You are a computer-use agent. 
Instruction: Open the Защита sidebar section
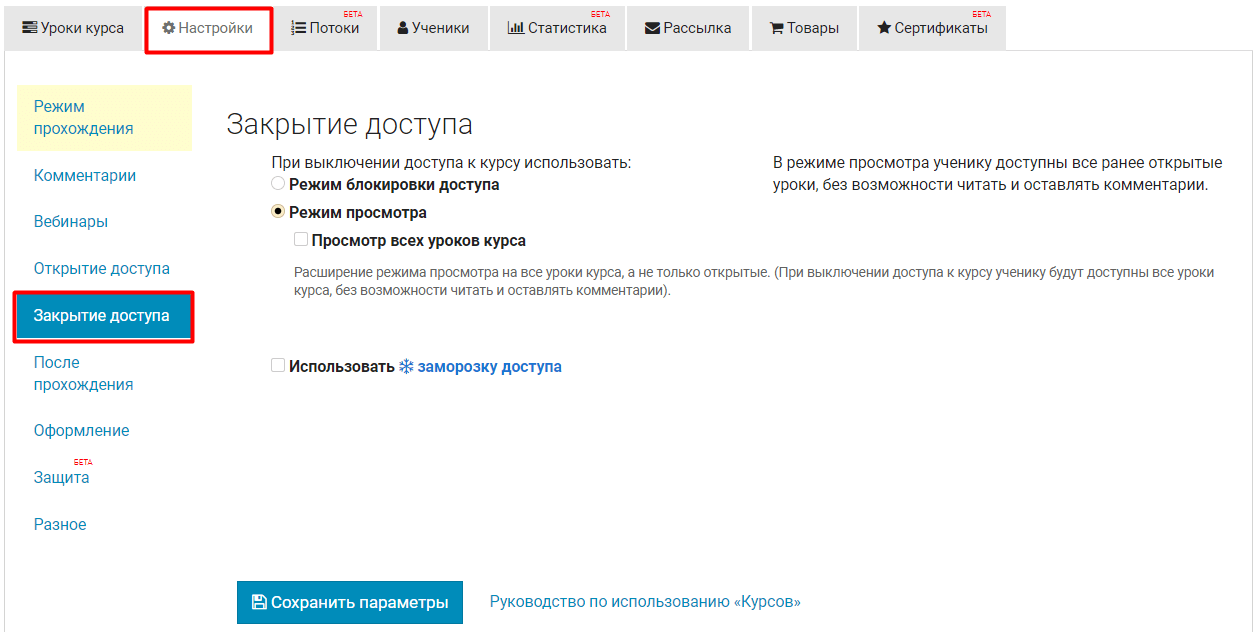point(61,478)
